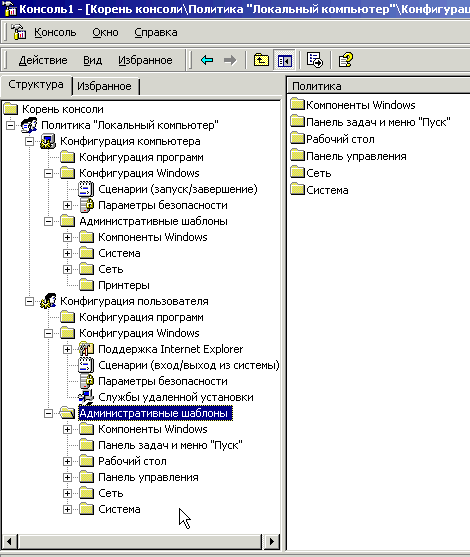Select the Поддержка Internet Explorer icon
The width and height of the screenshot is (470, 557).
(86, 349)
